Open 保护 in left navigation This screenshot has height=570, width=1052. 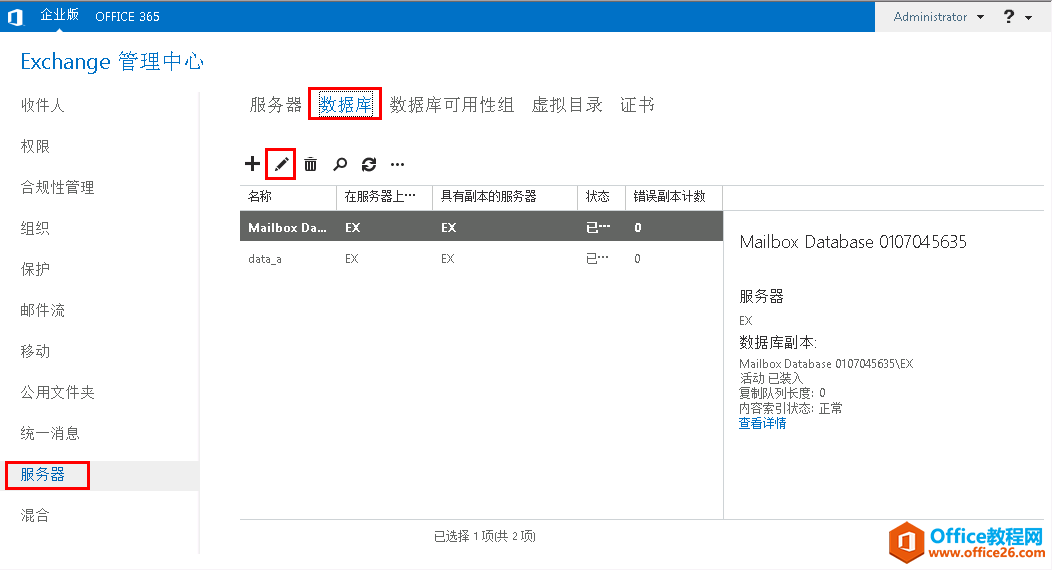pyautogui.click(x=35, y=269)
